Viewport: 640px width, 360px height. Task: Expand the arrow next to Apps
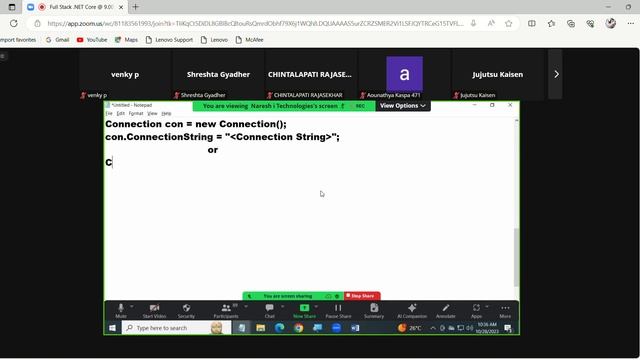pos(487,306)
